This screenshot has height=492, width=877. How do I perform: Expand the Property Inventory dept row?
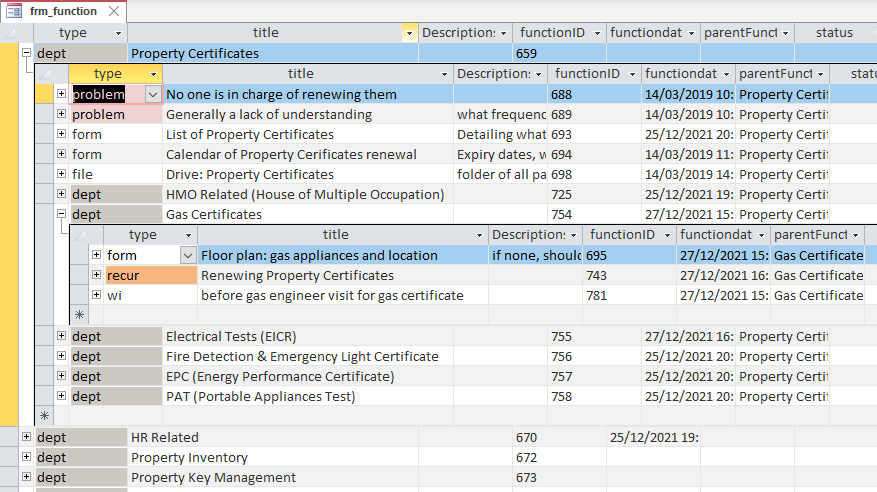[26, 457]
